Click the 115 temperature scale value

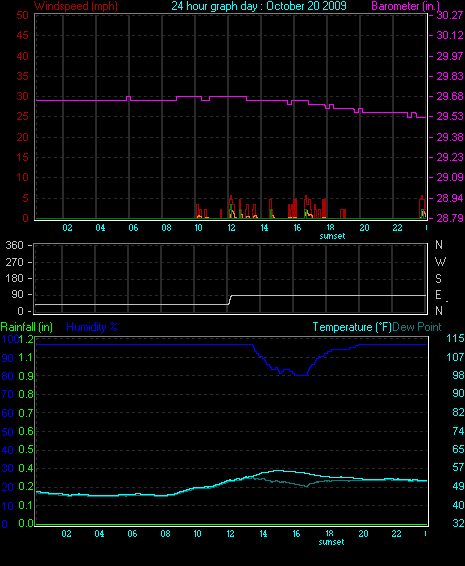tap(455, 339)
